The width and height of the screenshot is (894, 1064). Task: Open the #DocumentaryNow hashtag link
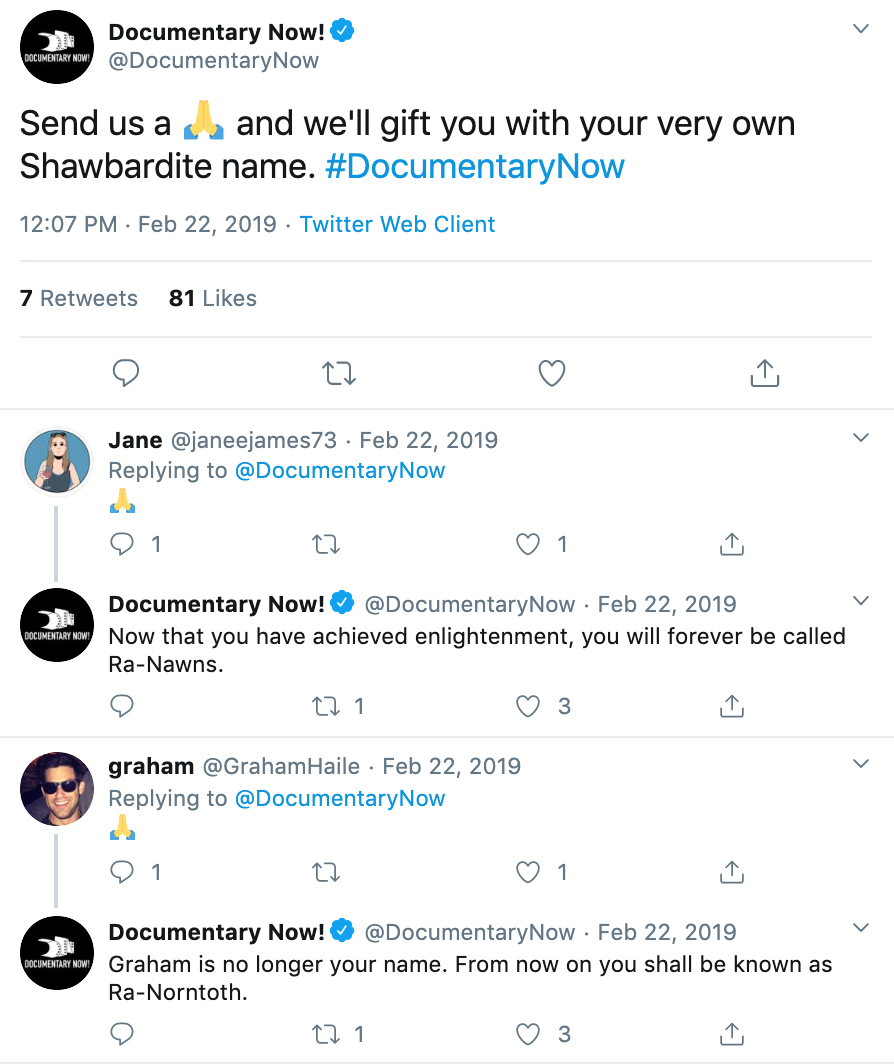pyautogui.click(x=475, y=166)
